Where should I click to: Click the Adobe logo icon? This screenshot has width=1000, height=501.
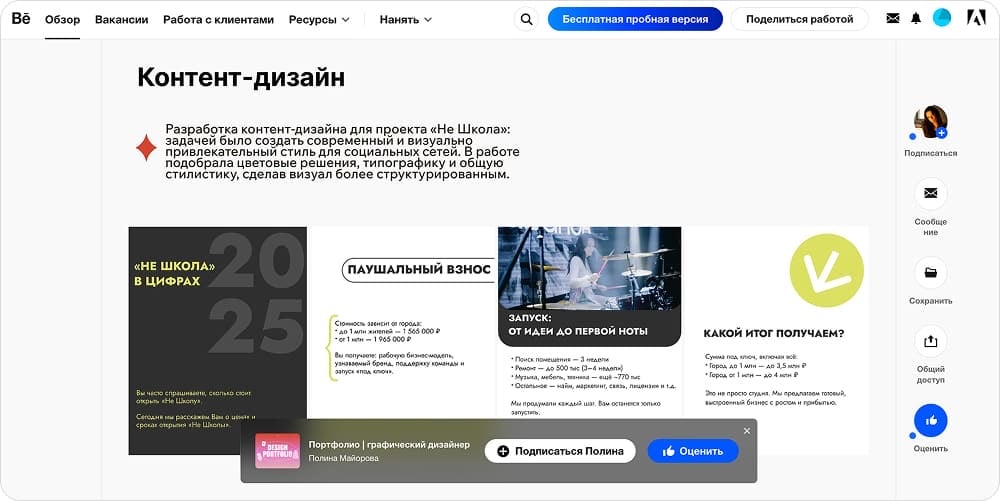tap(976, 18)
